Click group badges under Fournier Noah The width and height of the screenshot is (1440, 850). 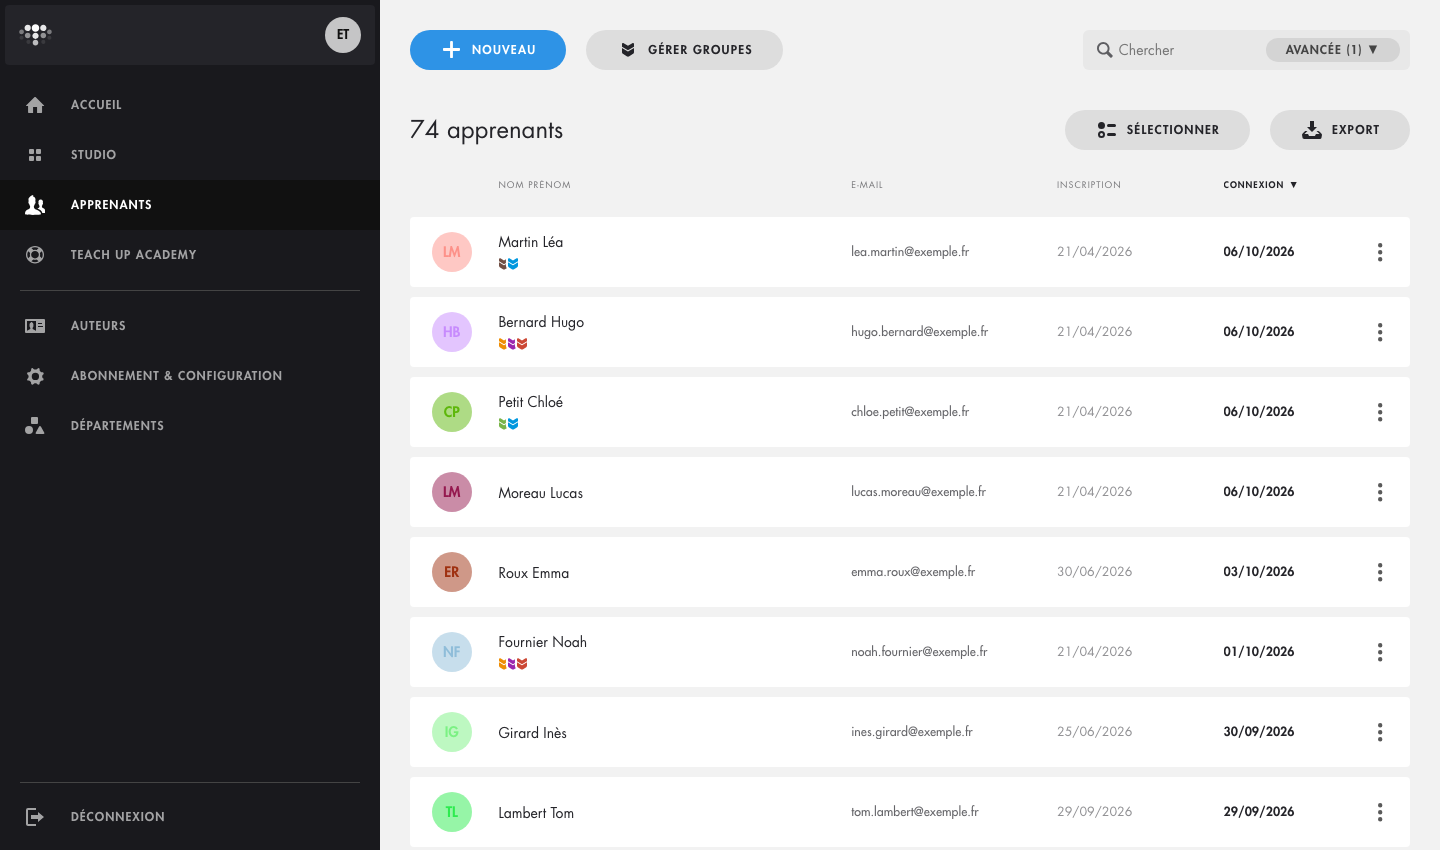click(x=513, y=664)
